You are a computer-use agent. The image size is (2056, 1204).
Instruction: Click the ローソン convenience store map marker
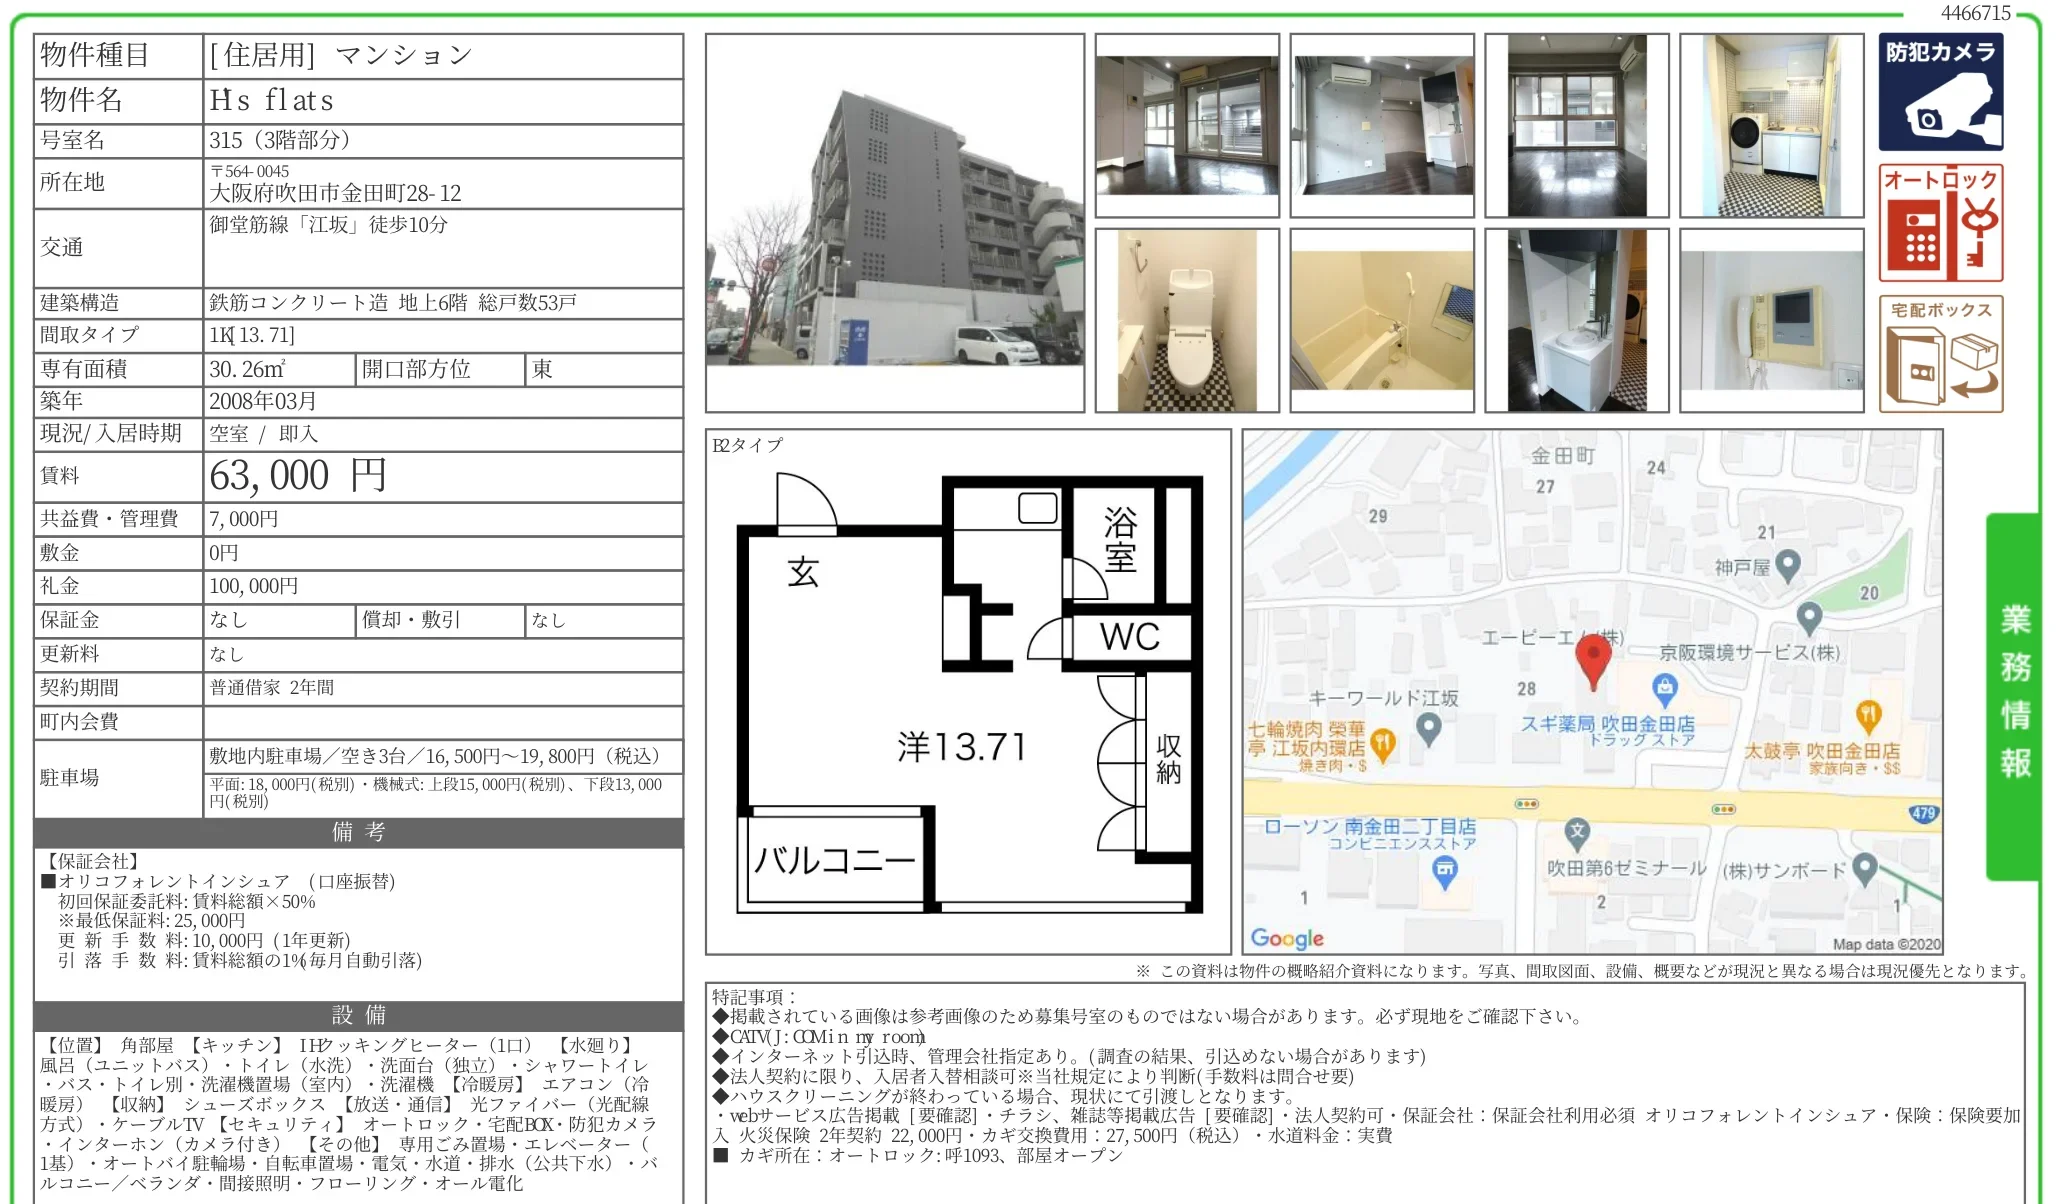[x=1445, y=871]
